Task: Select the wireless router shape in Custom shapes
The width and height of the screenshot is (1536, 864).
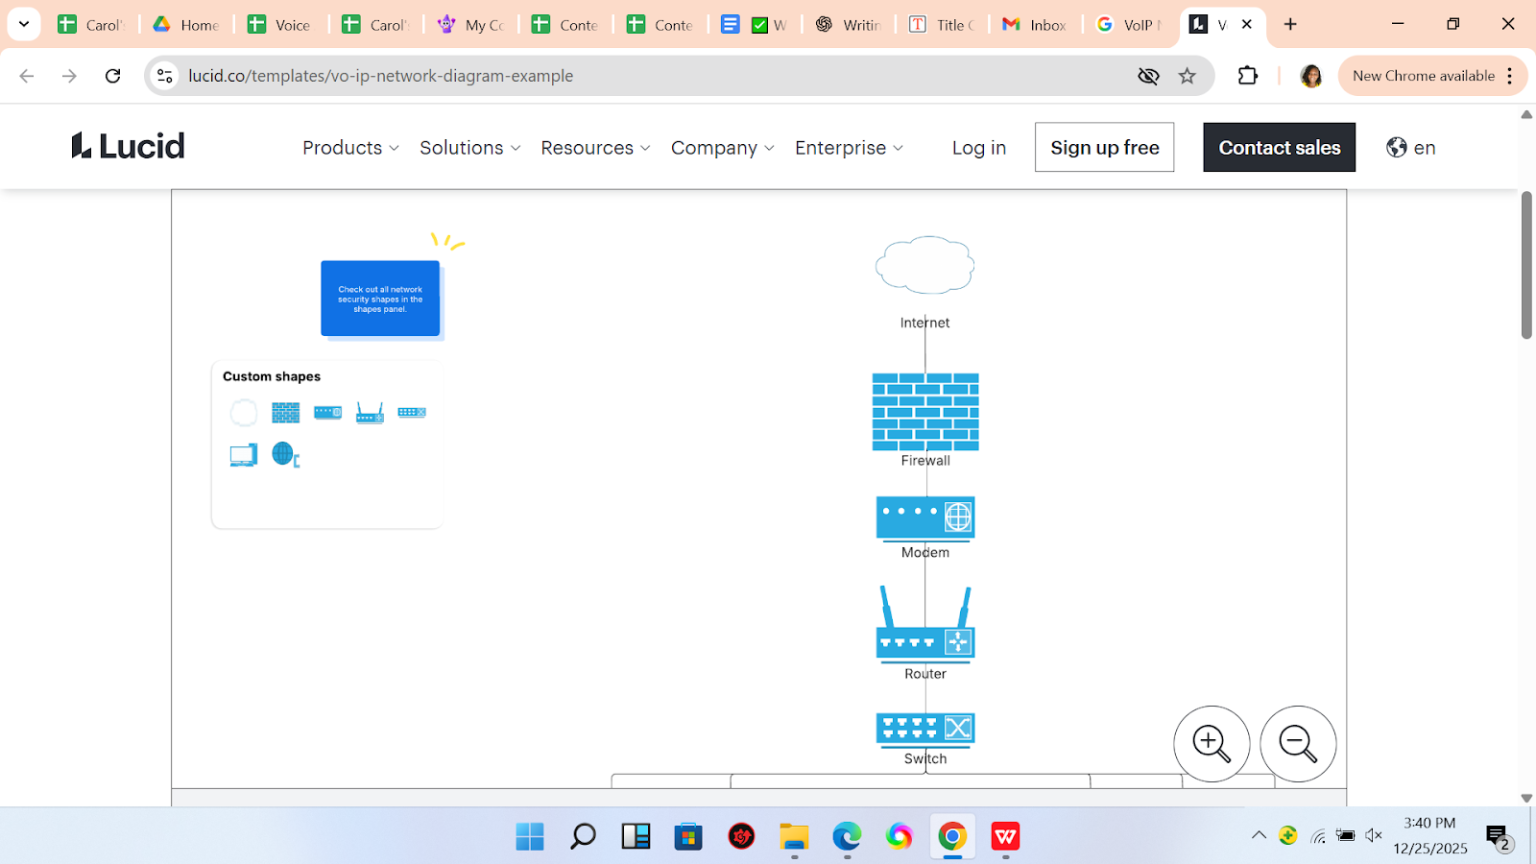Action: click(369, 411)
